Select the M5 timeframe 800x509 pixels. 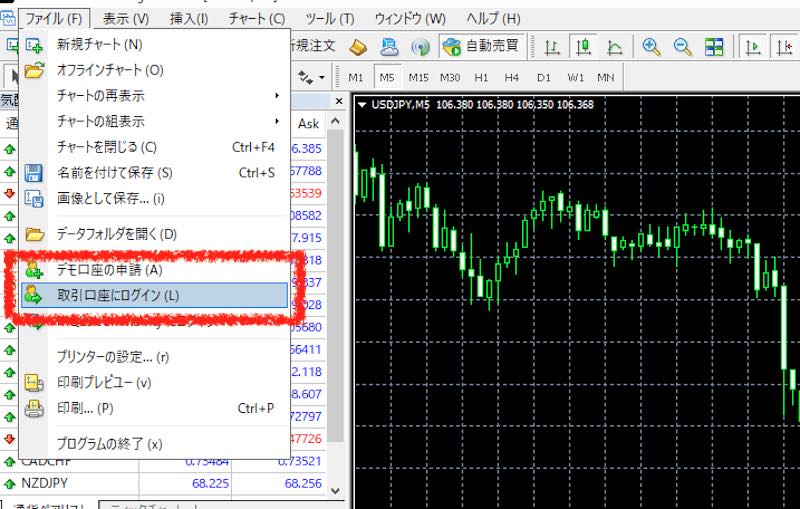387,78
